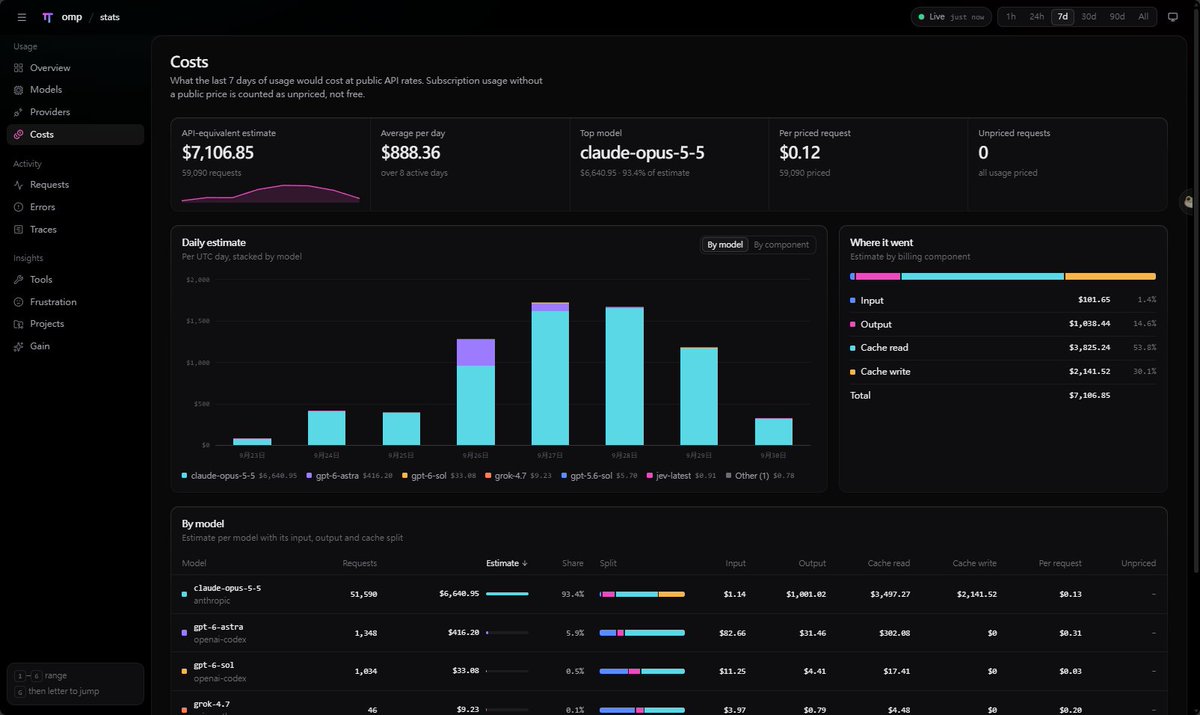The width and height of the screenshot is (1200, 715).
Task: Click the gpt-6-astra row model name
Action: [x=218, y=627]
